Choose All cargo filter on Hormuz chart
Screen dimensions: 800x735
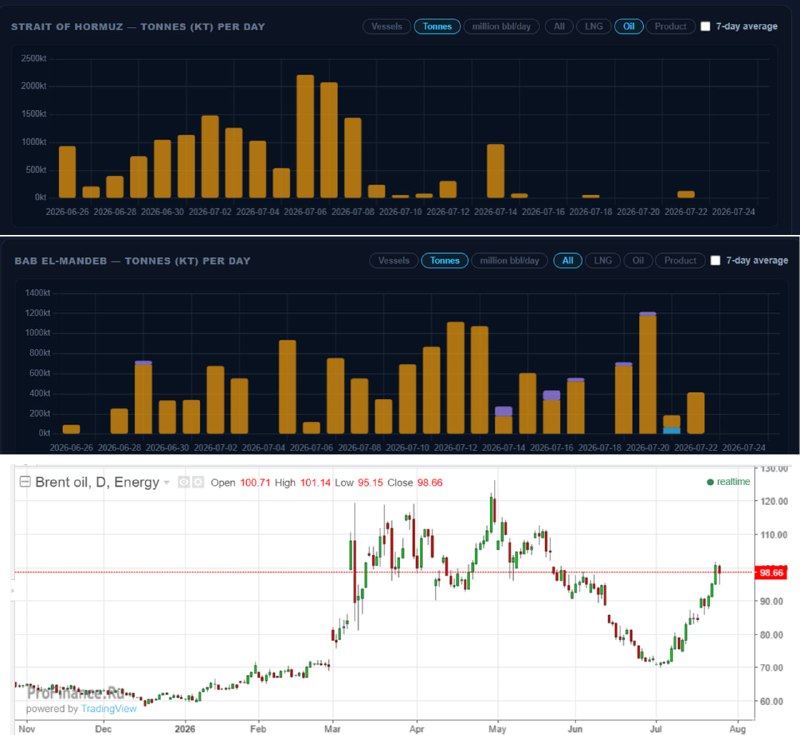tap(559, 27)
